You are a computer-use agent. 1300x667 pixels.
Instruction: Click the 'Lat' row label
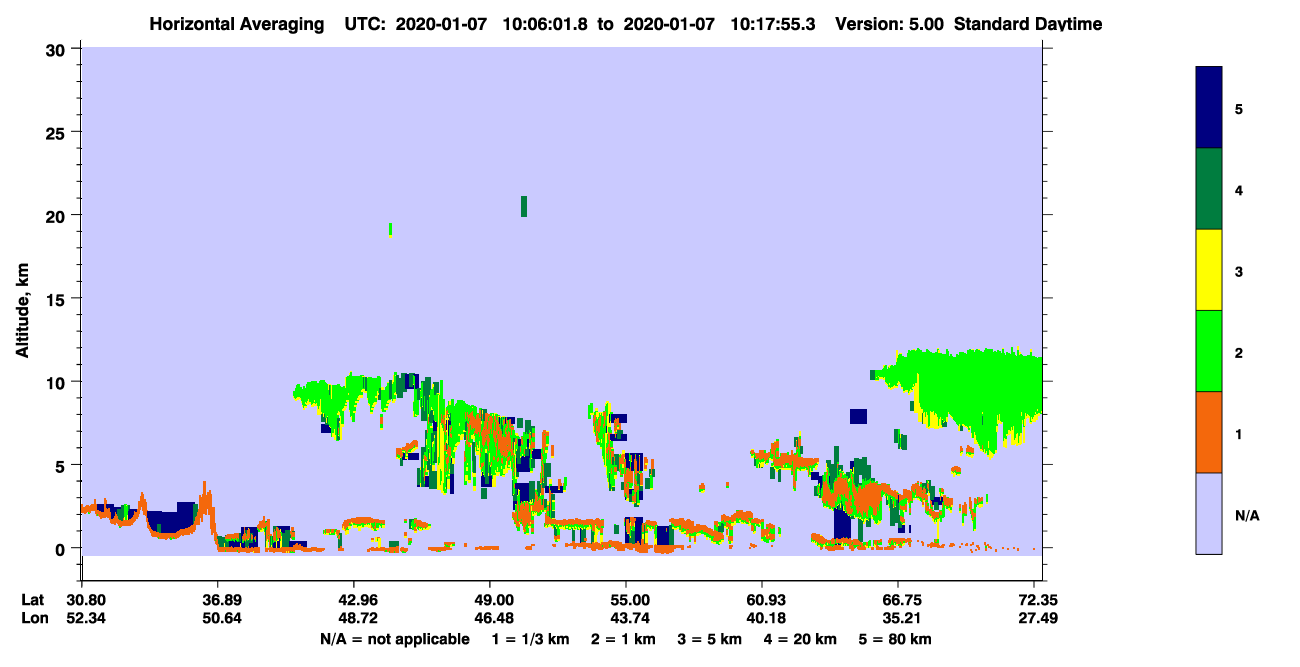click(33, 600)
